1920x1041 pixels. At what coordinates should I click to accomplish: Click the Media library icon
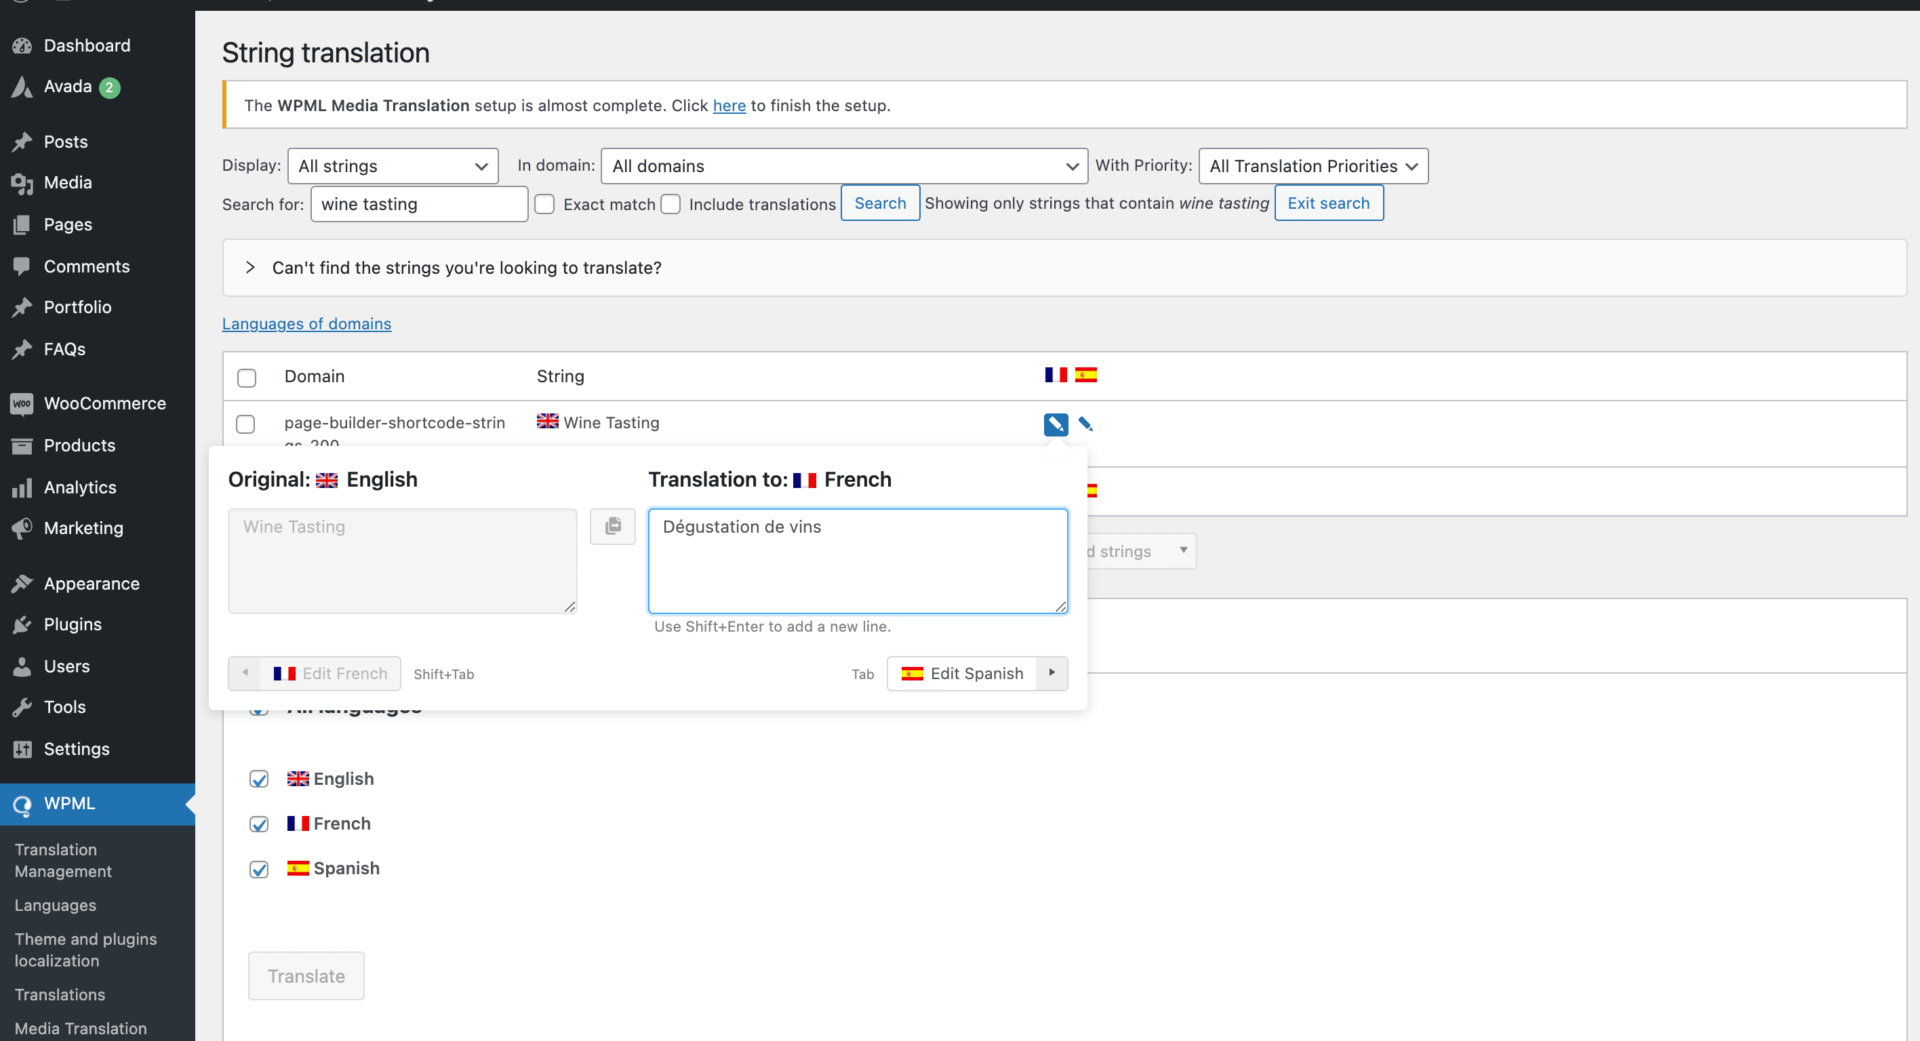[x=22, y=183]
